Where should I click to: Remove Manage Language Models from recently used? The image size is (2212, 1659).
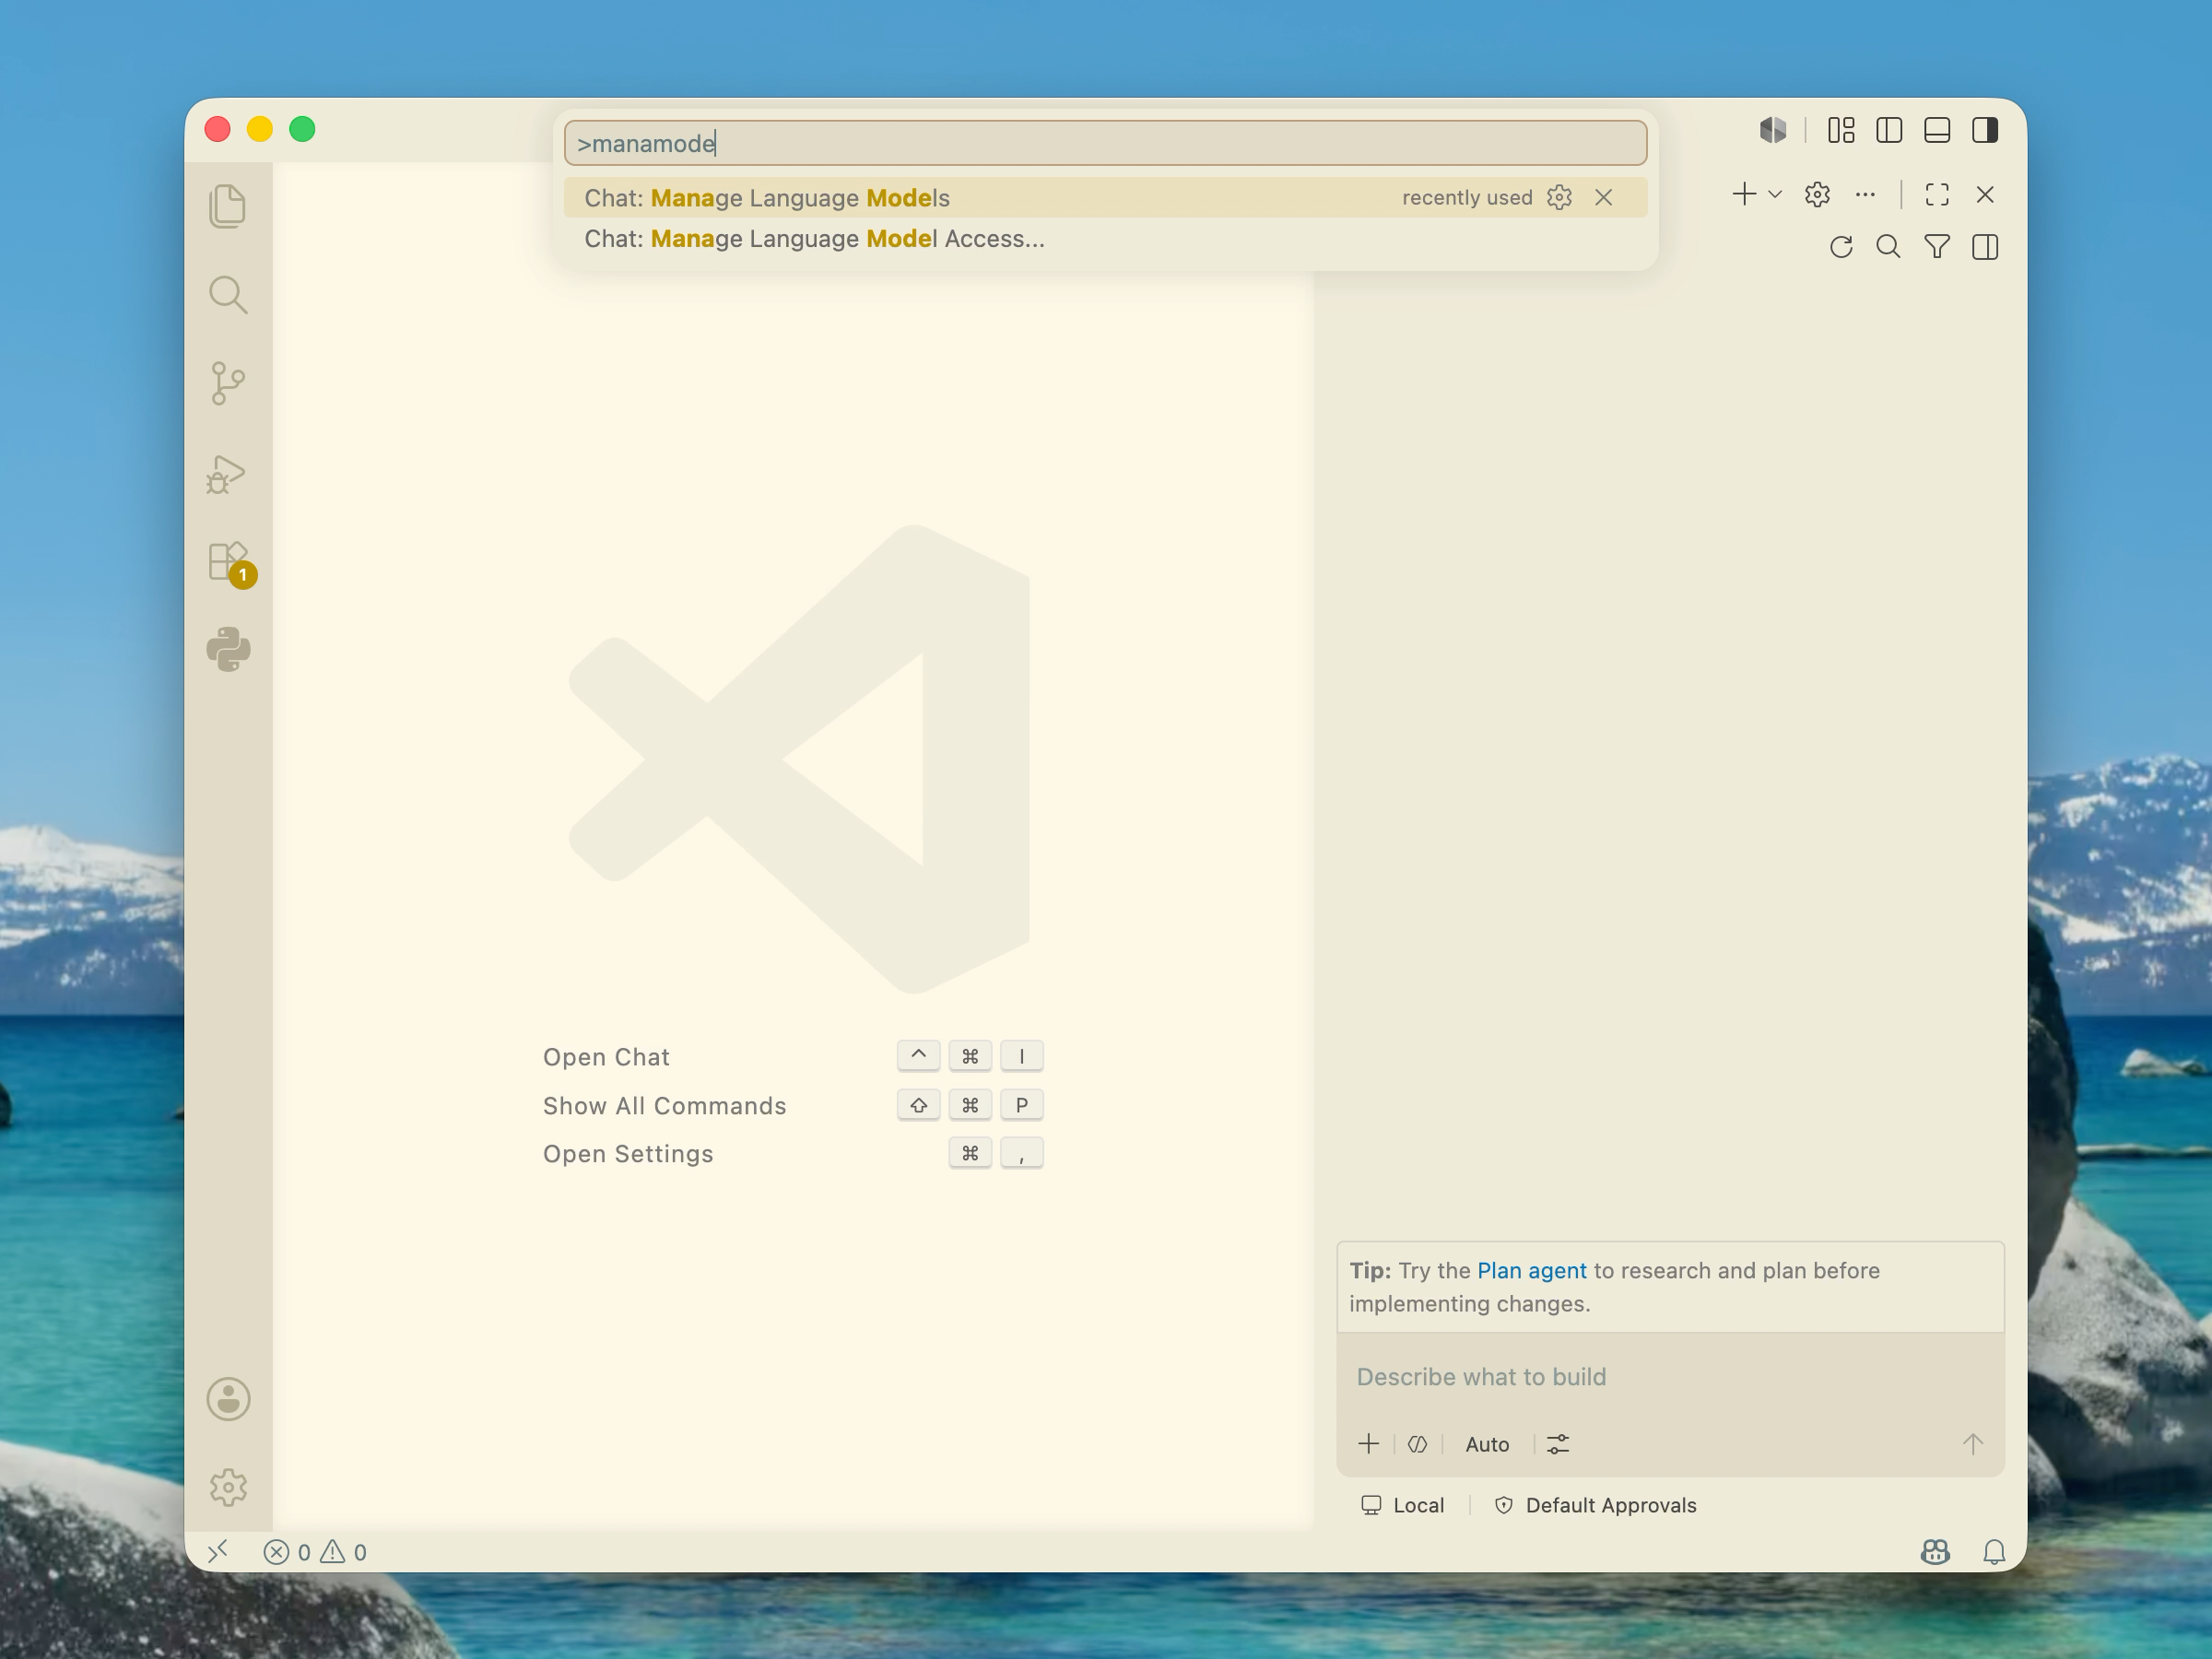pyautogui.click(x=1603, y=197)
